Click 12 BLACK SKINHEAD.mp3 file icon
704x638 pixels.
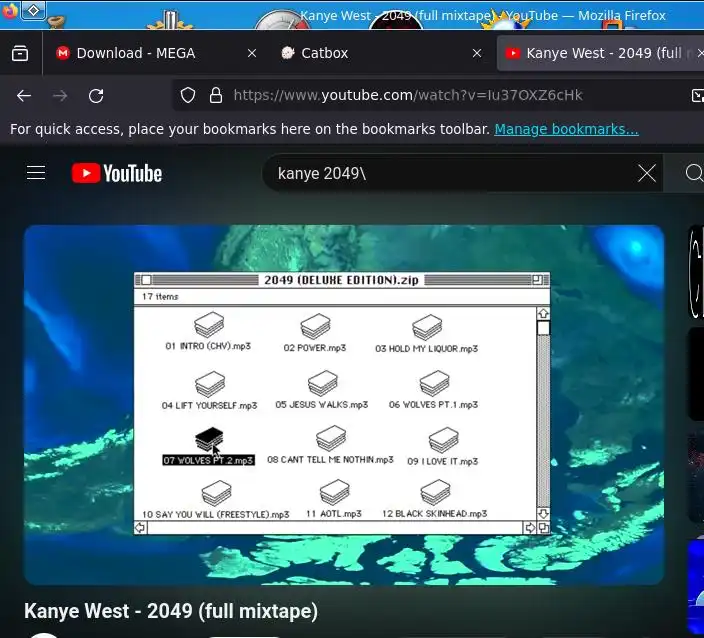click(435, 492)
